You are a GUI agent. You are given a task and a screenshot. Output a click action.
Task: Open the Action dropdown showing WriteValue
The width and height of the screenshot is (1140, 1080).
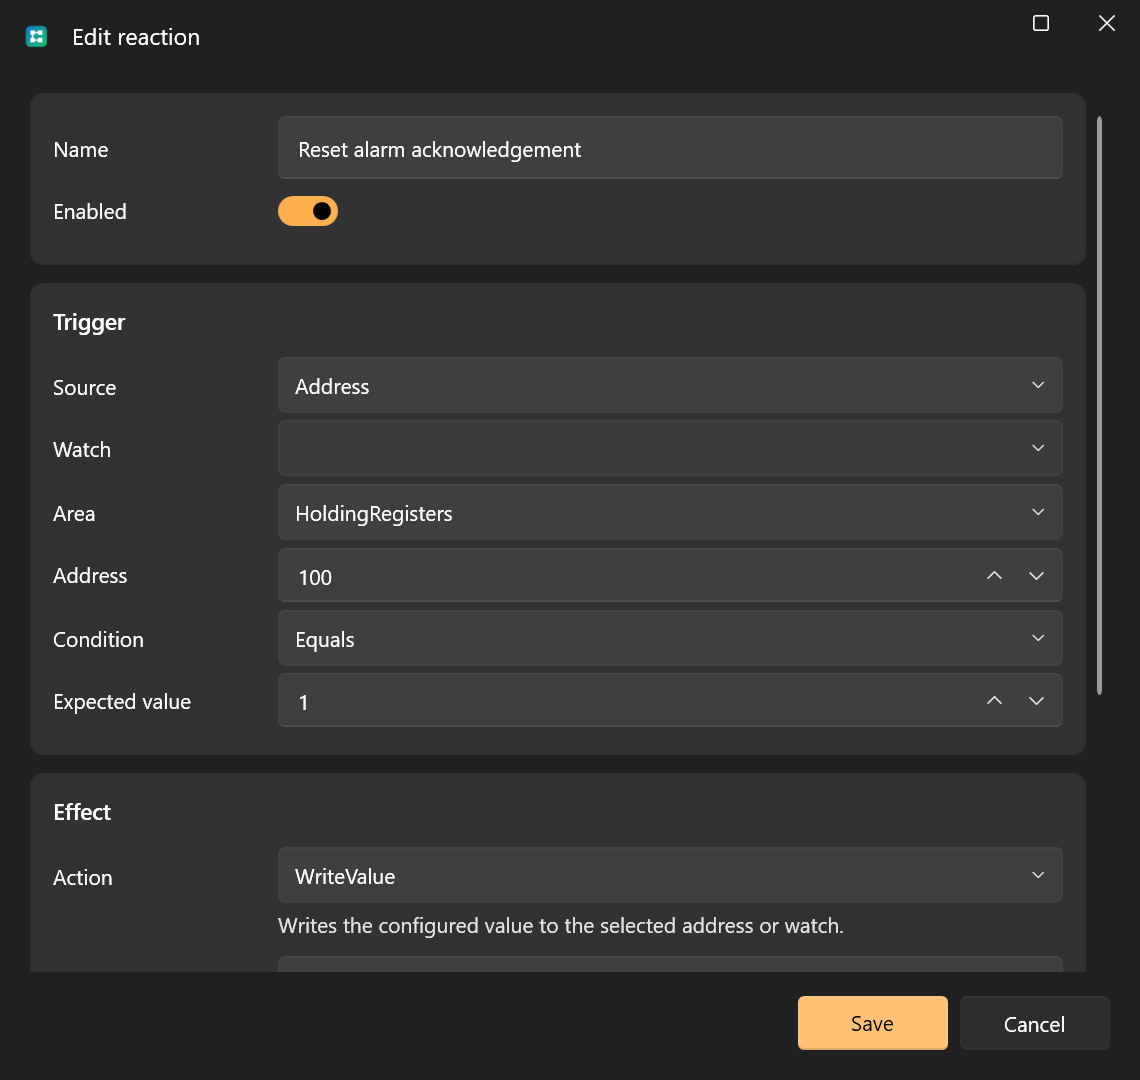coord(670,876)
